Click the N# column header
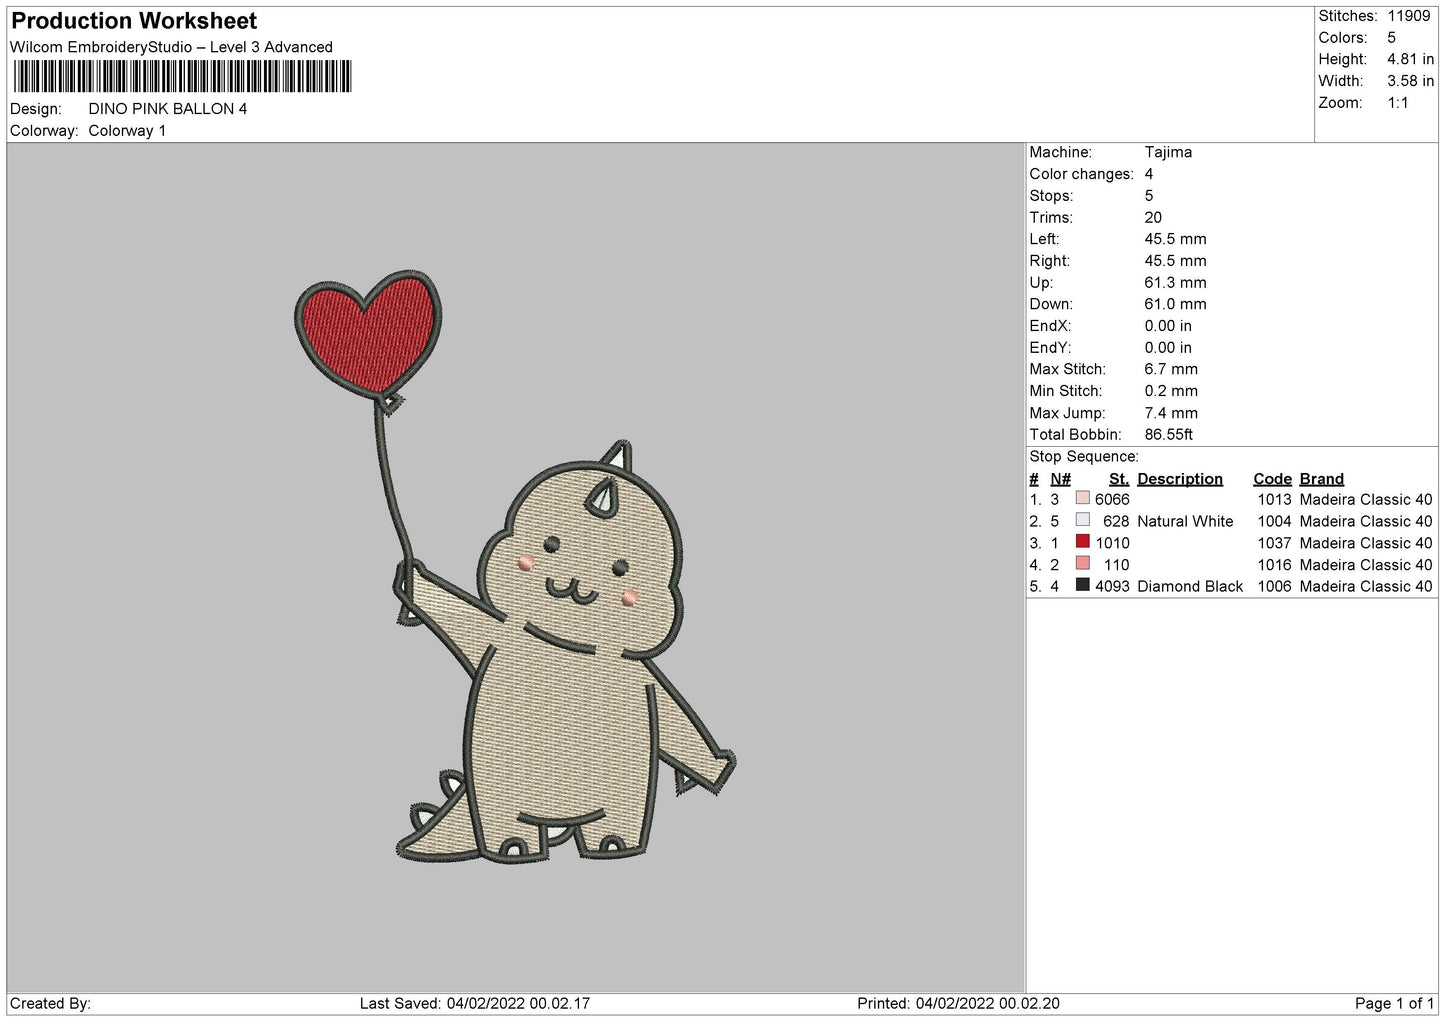This screenshot has height=1021, width=1445. click(x=1060, y=479)
